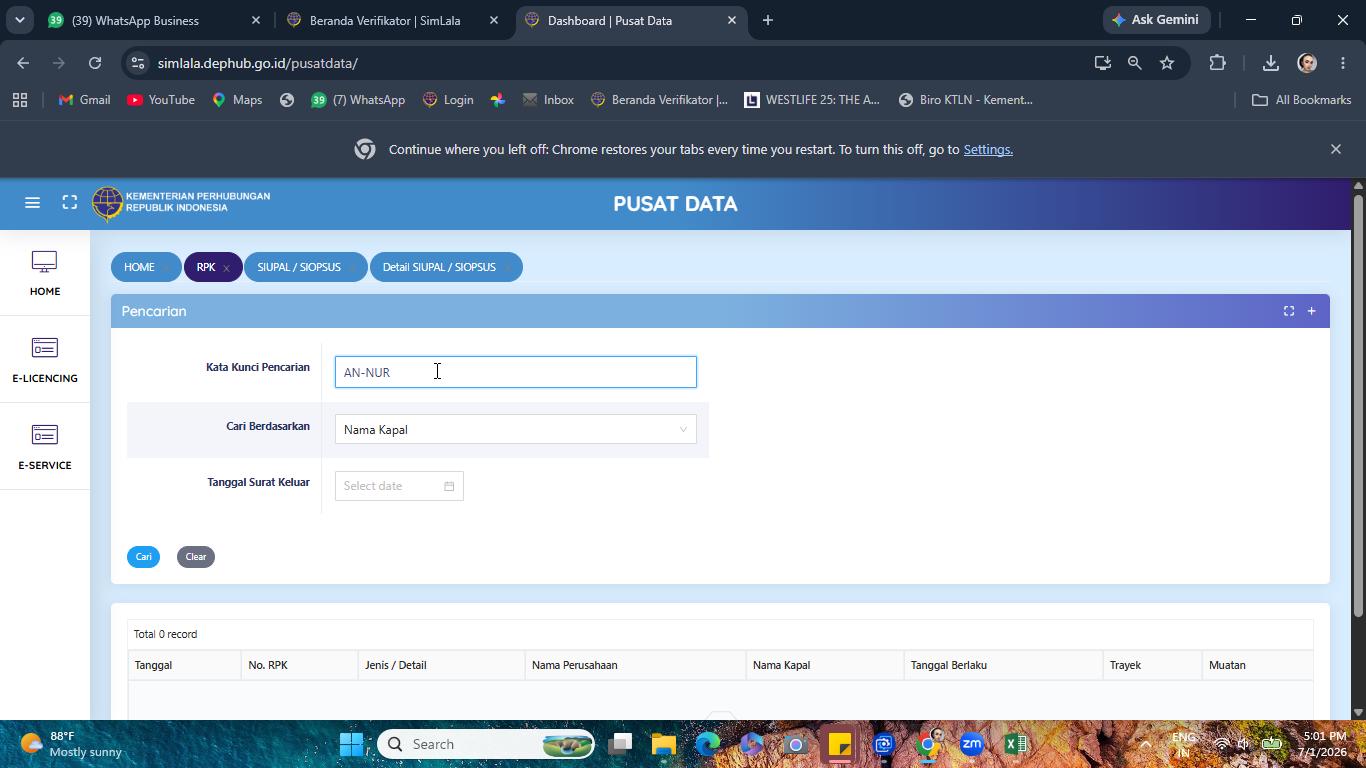Viewport: 1366px width, 768px height.
Task: Open weather widget on taskbar
Action: [x=72, y=744]
